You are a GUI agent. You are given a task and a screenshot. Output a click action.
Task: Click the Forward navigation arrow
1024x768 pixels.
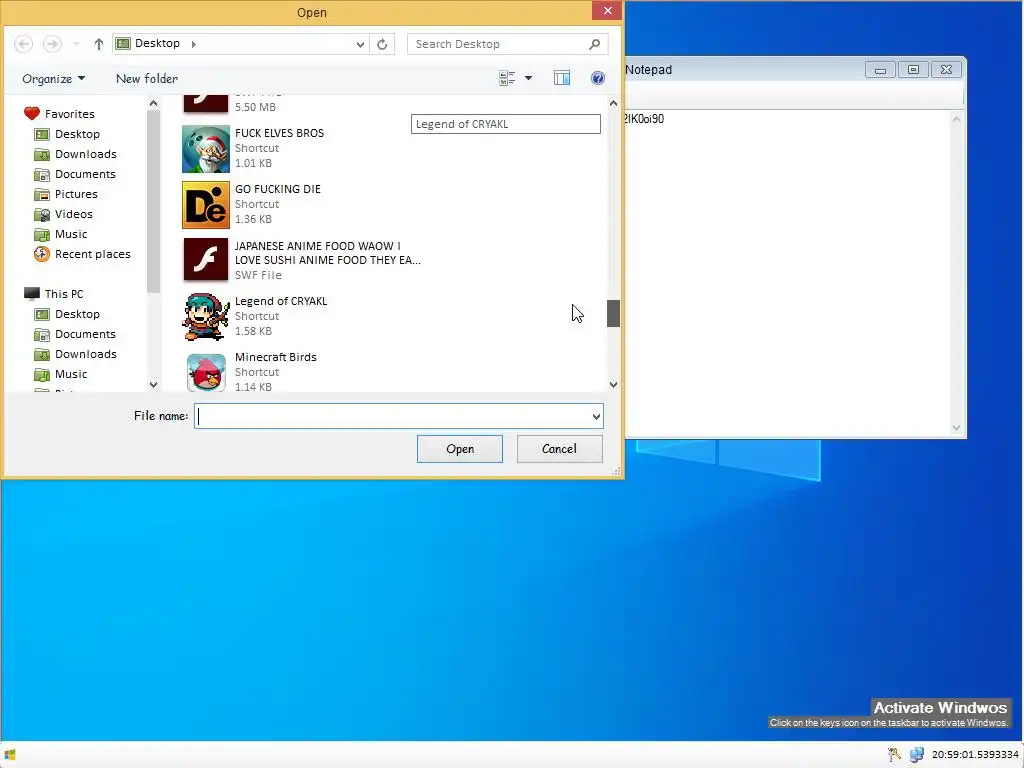[x=52, y=44]
